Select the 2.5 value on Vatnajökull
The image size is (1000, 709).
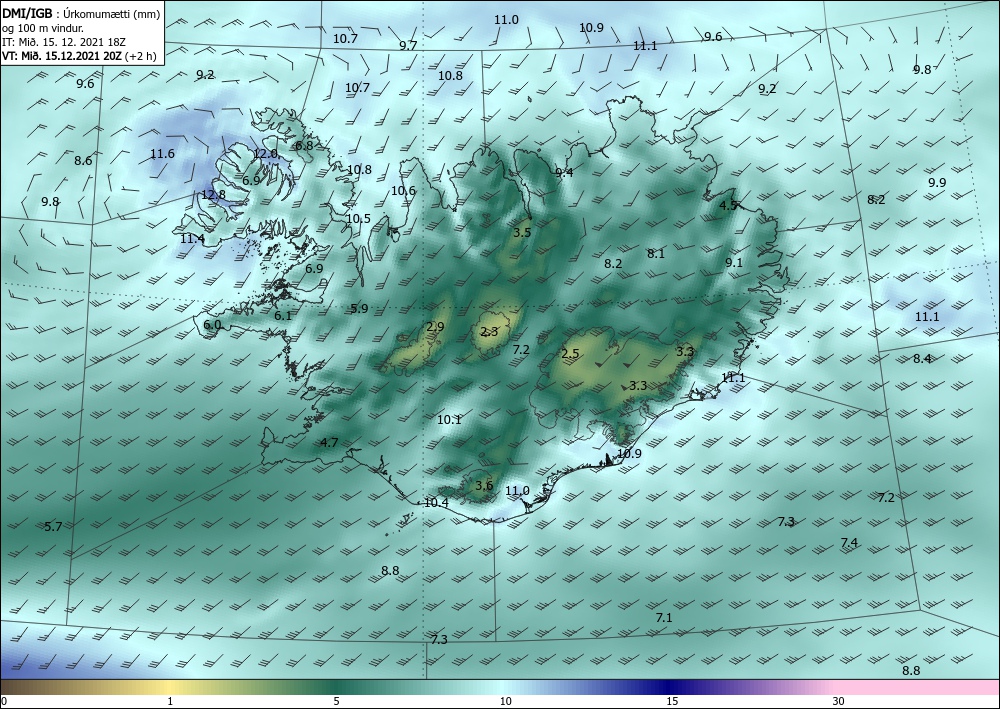coord(570,354)
